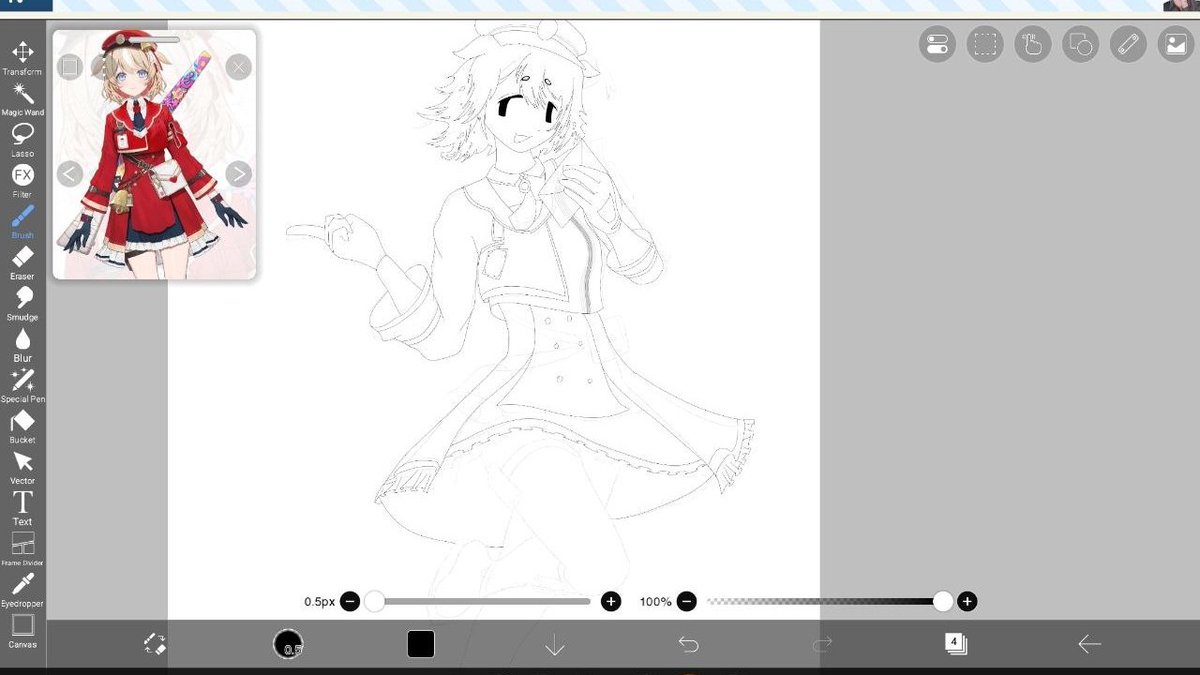This screenshot has width=1200, height=675.
Task: Pick the Smudge tool
Action: (x=22, y=304)
